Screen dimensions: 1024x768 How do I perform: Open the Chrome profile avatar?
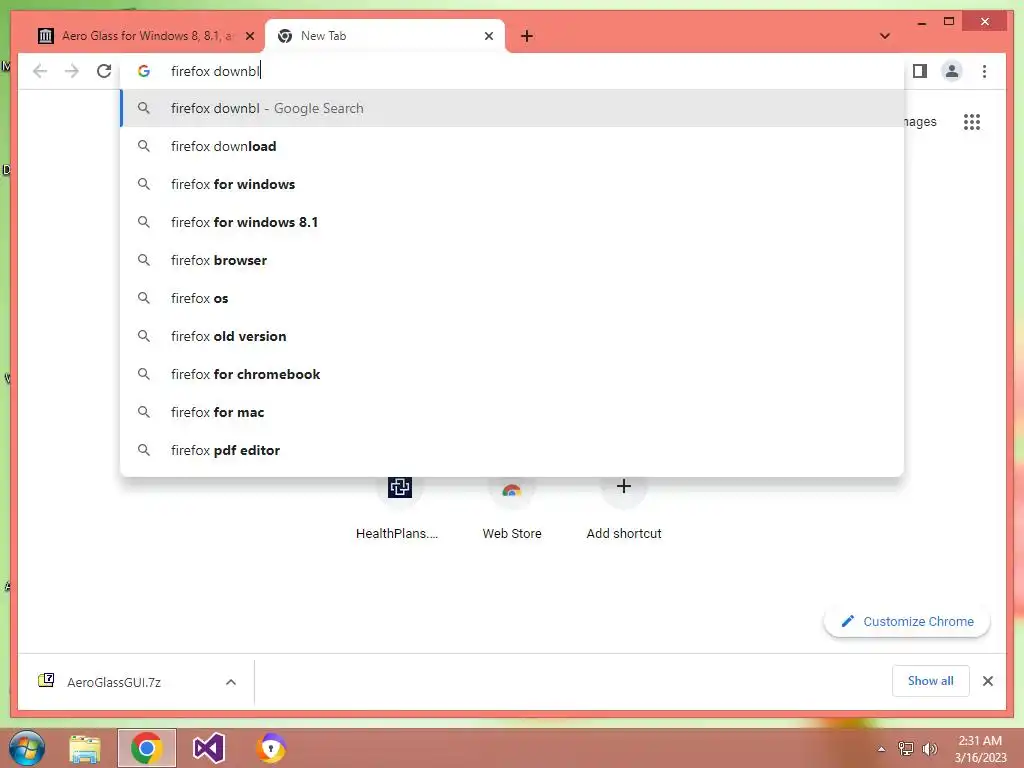point(952,71)
